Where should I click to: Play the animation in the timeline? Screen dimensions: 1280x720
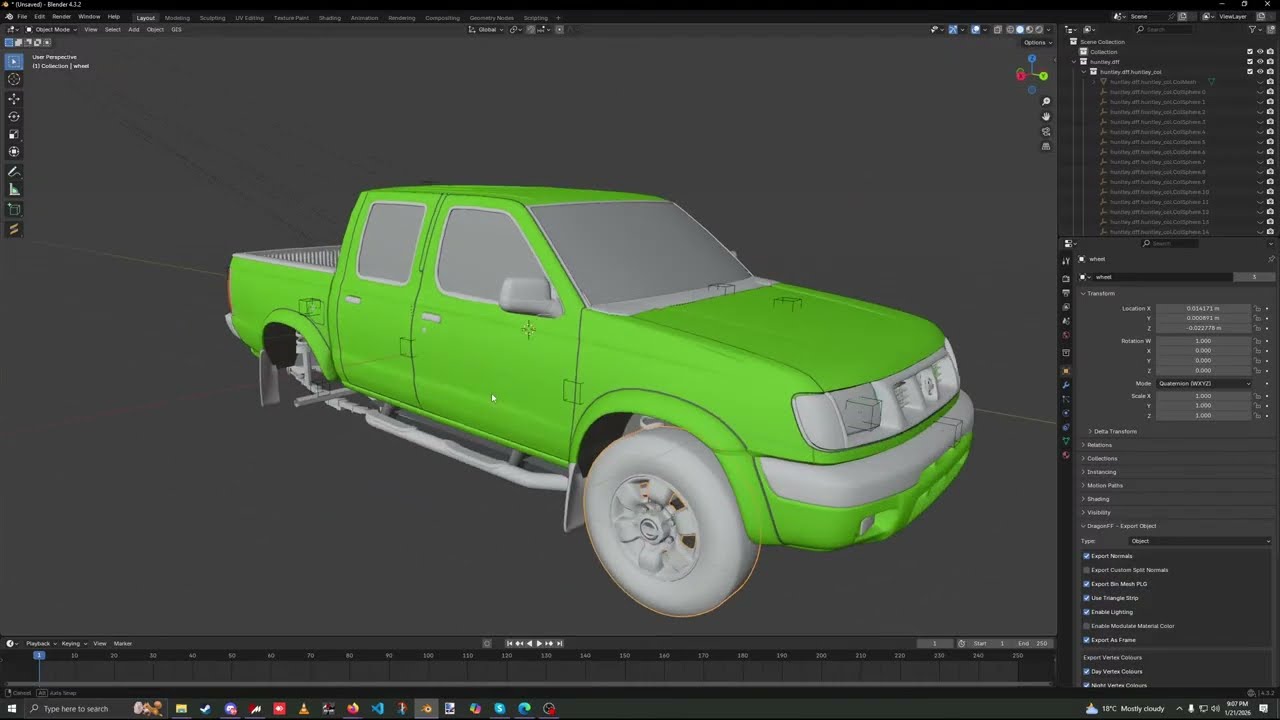pos(539,643)
